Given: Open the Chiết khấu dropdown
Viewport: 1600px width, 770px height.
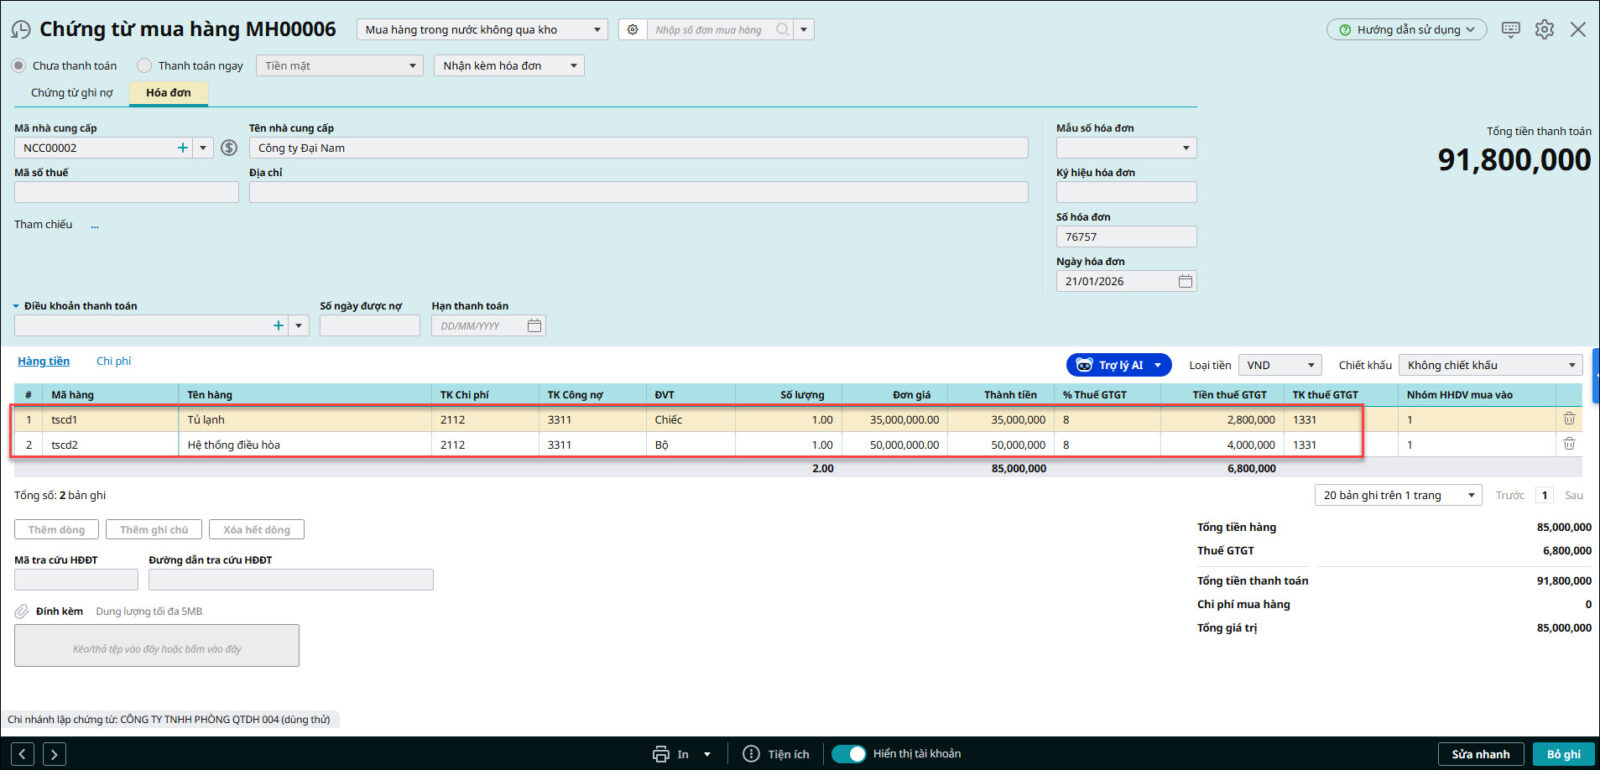Looking at the screenshot, I should click(x=1490, y=366).
